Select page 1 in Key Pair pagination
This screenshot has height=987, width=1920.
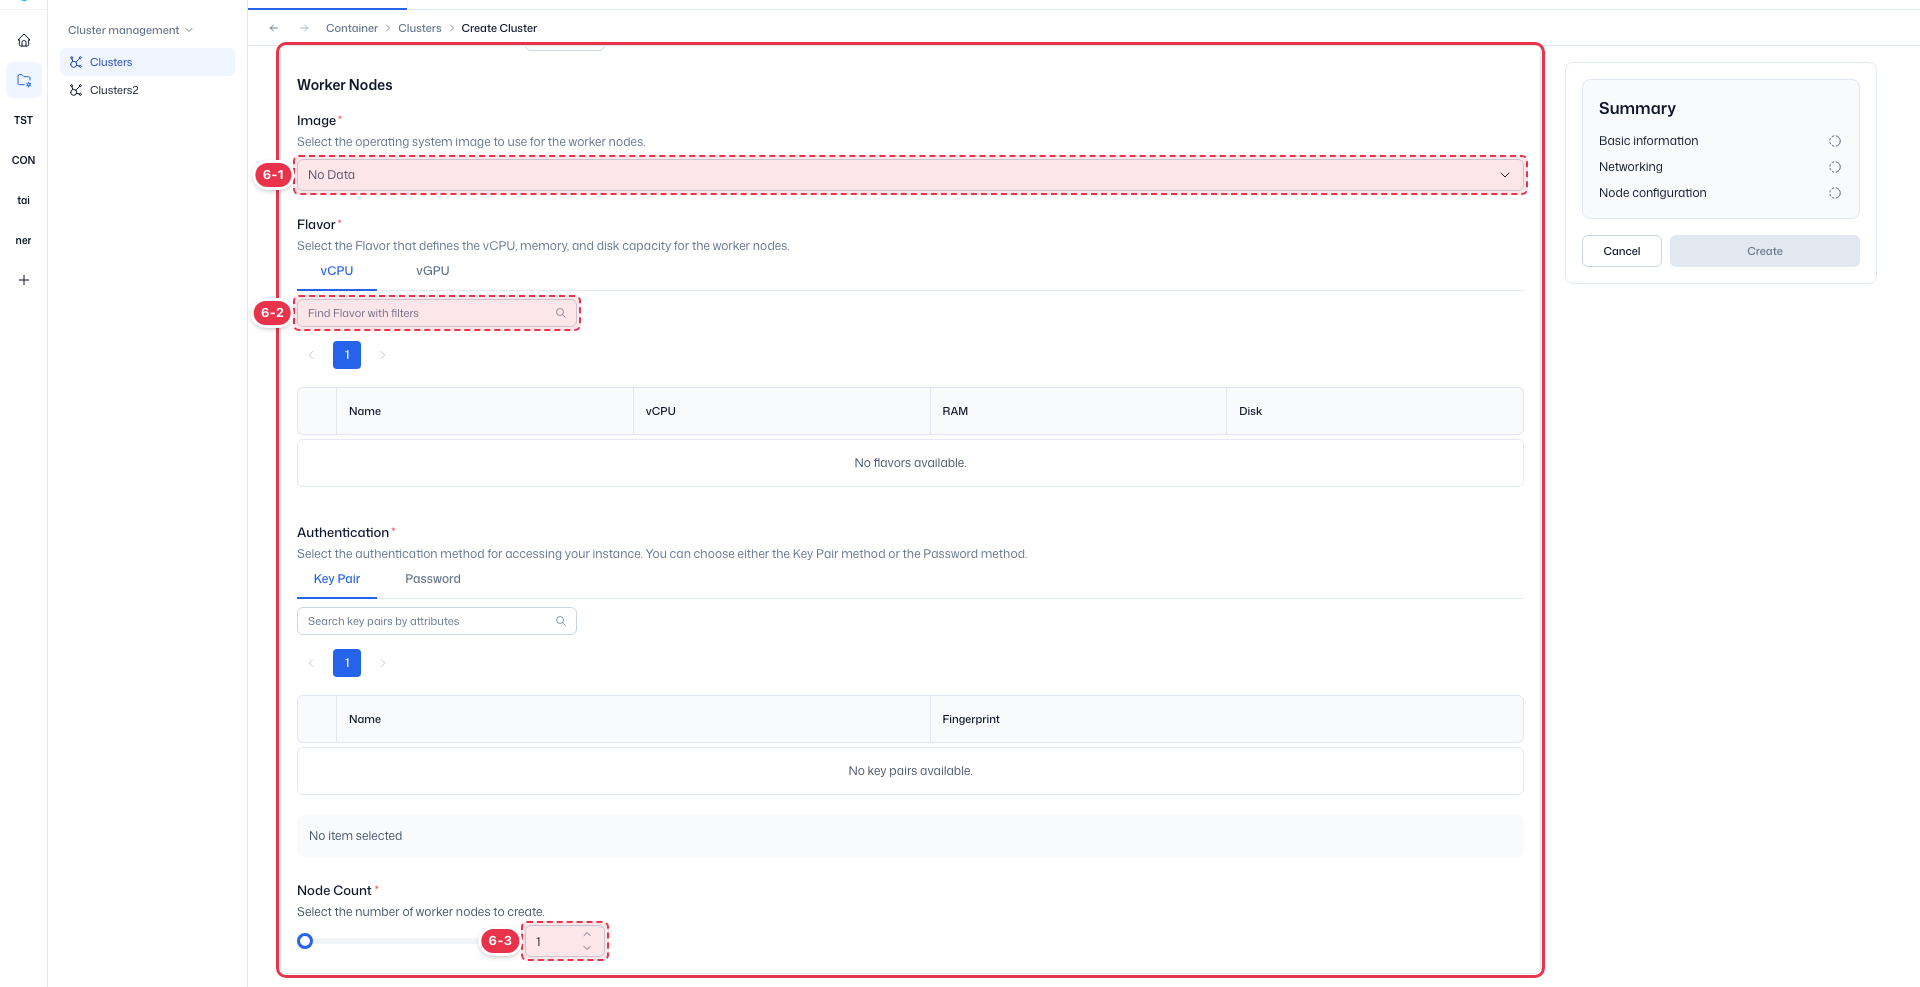(347, 663)
